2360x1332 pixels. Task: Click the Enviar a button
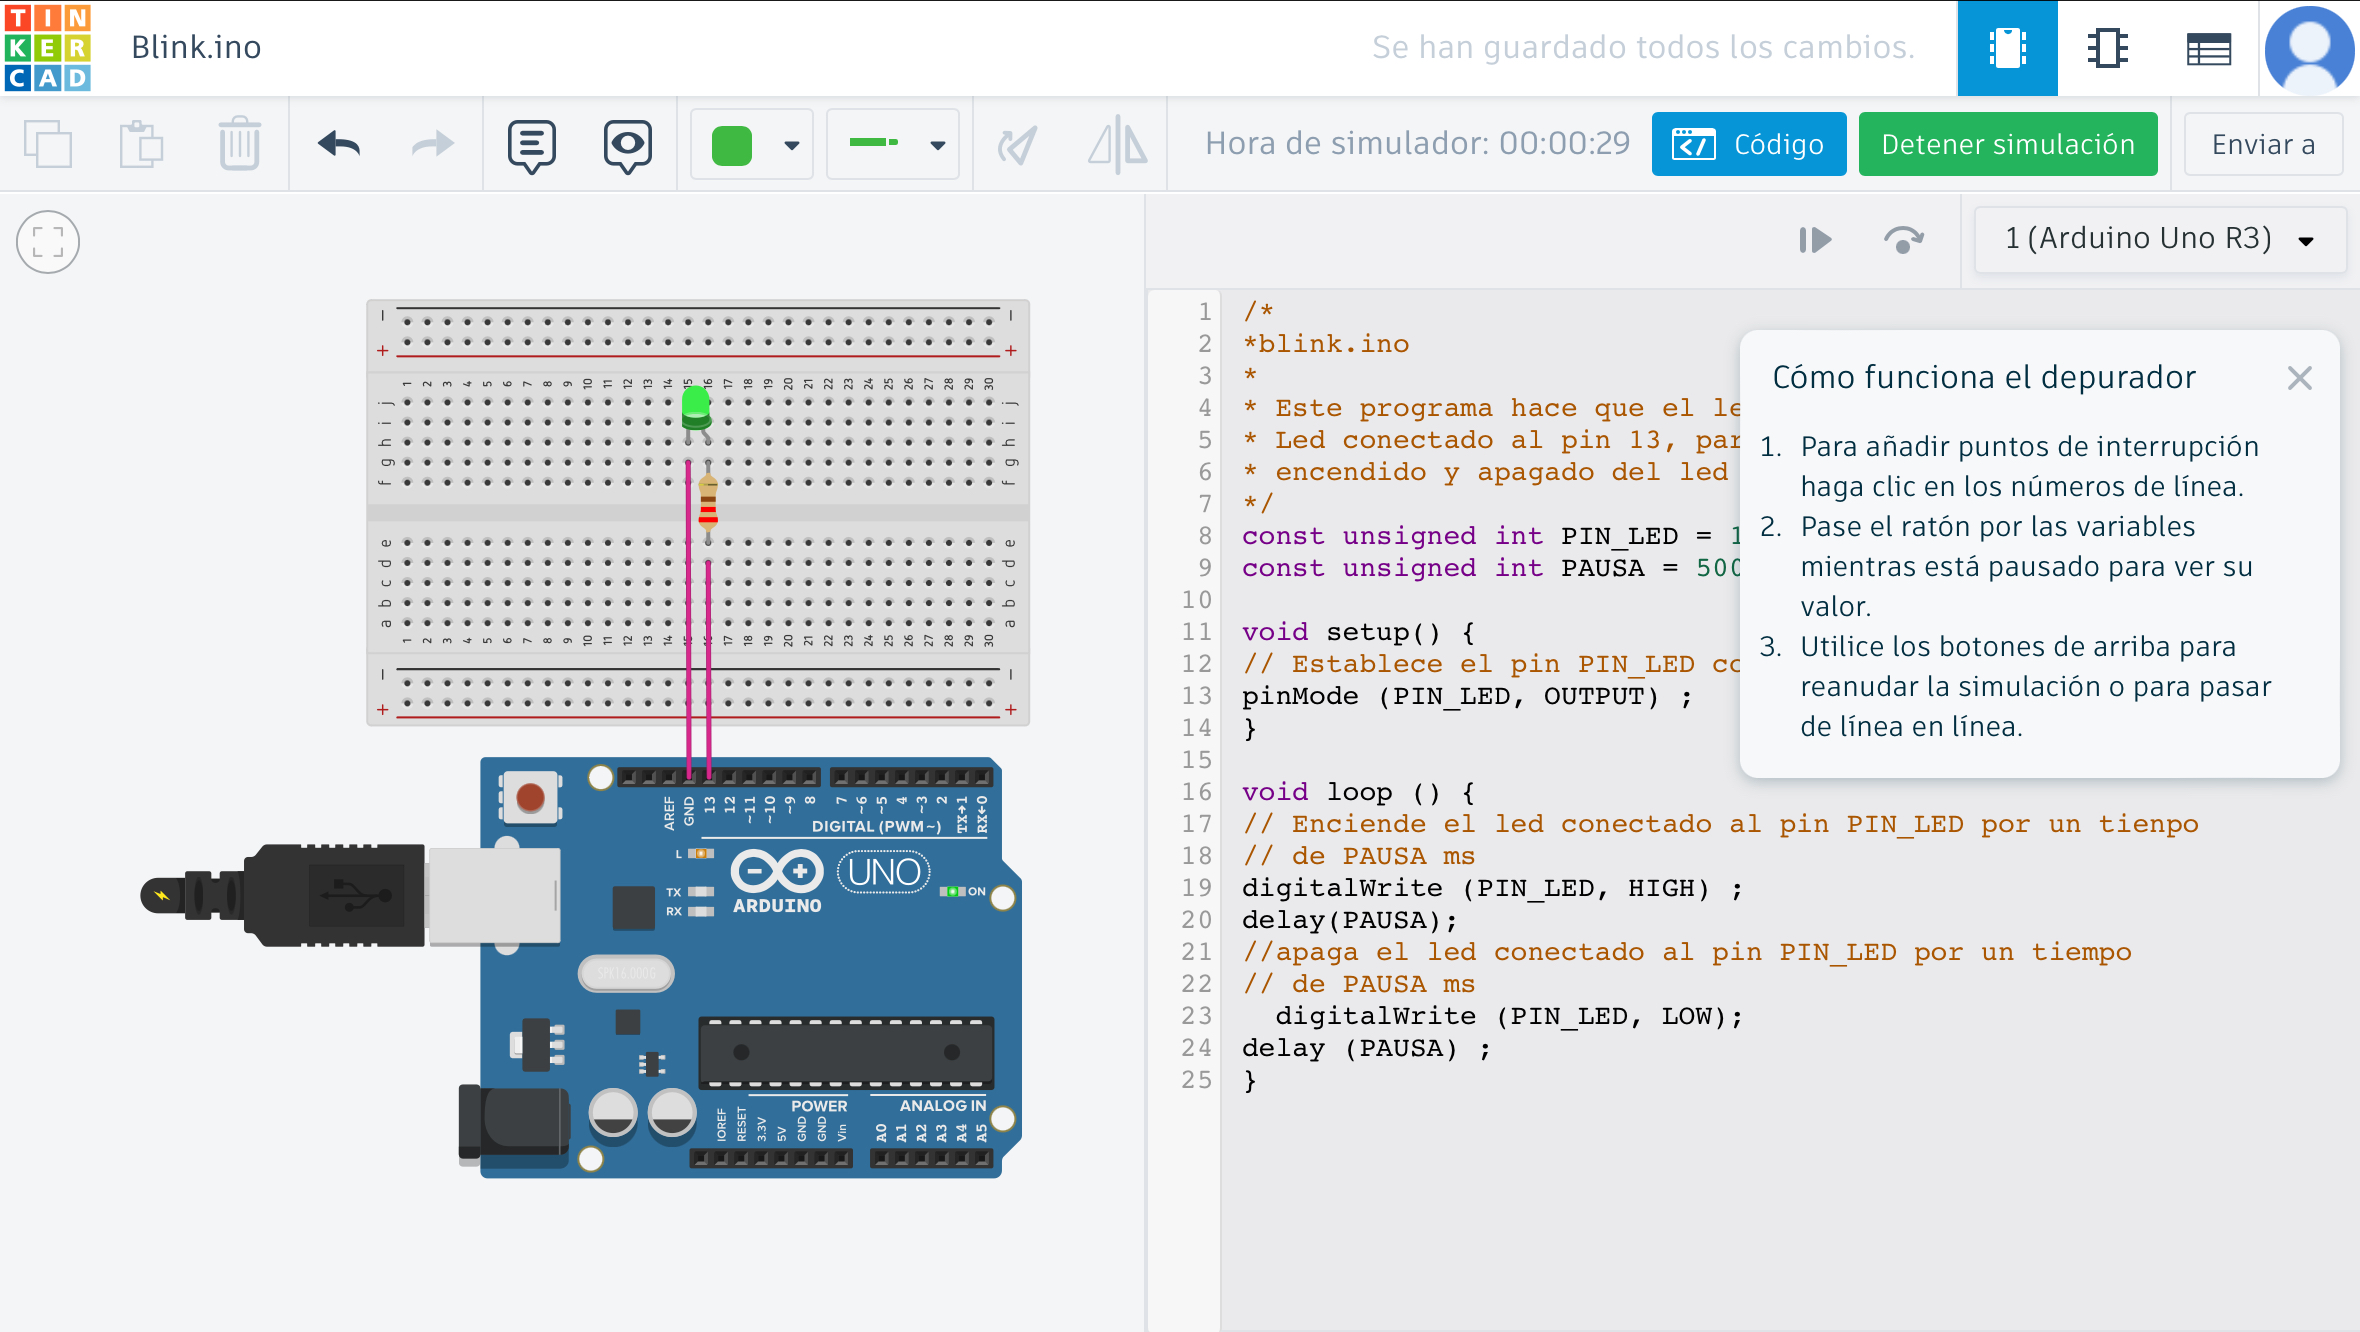coord(2262,144)
